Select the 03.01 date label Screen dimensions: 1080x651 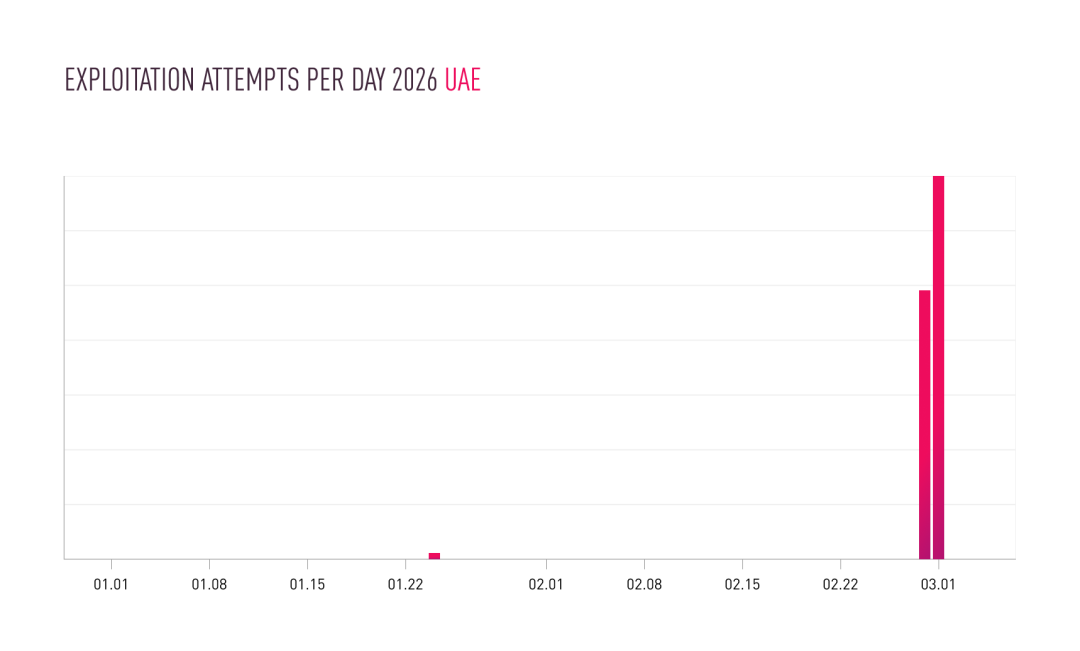(938, 584)
